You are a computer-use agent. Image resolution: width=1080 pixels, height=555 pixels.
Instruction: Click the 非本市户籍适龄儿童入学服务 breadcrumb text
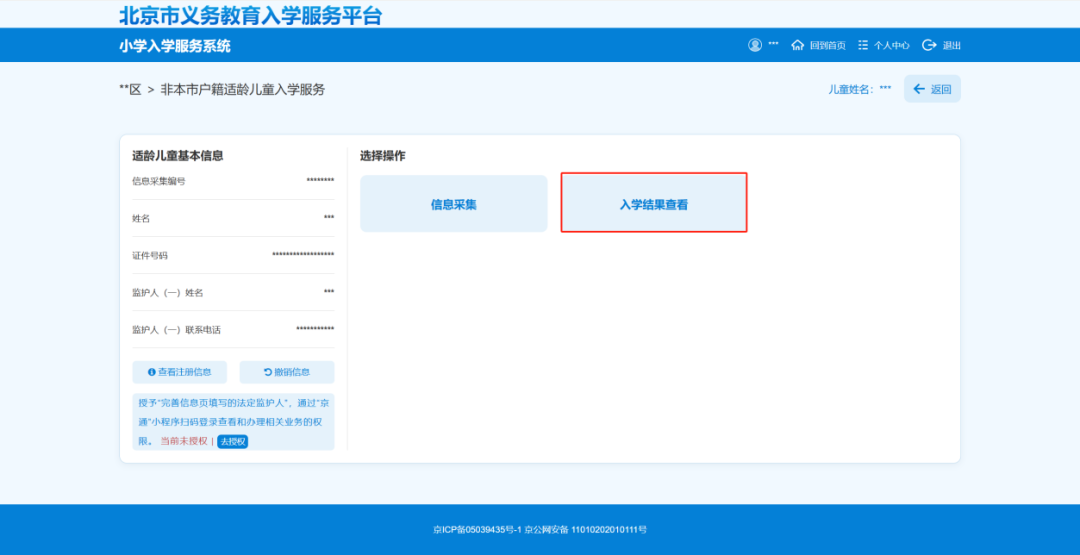click(x=243, y=90)
